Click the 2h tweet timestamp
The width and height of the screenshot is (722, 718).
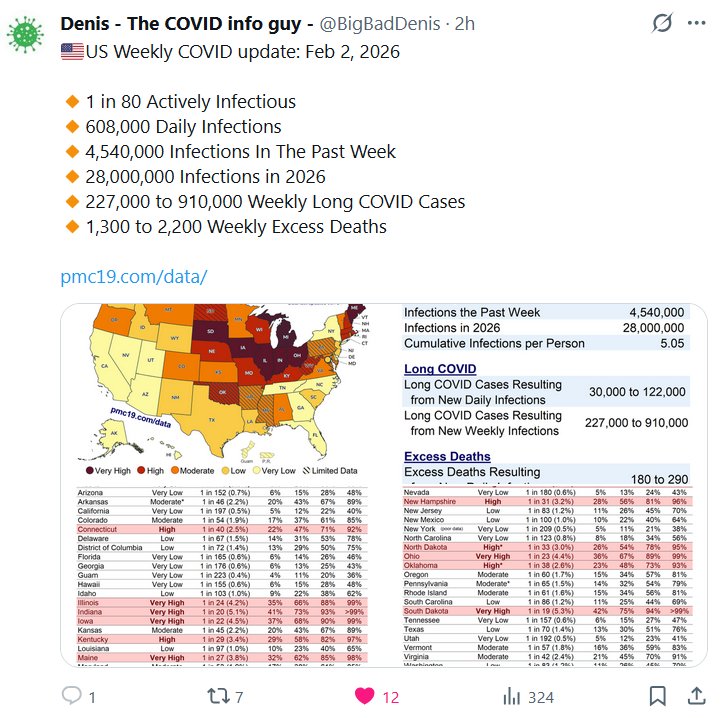click(465, 23)
